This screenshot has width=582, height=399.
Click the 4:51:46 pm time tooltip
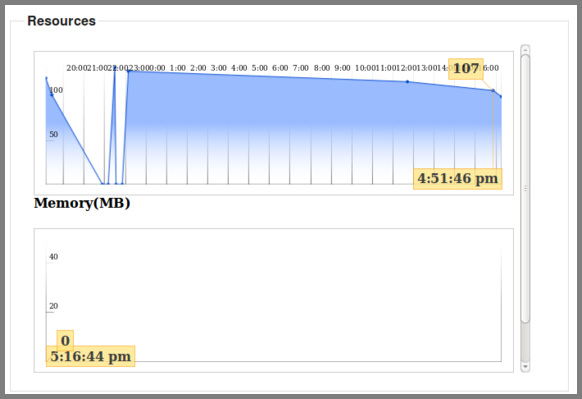pyautogui.click(x=458, y=179)
